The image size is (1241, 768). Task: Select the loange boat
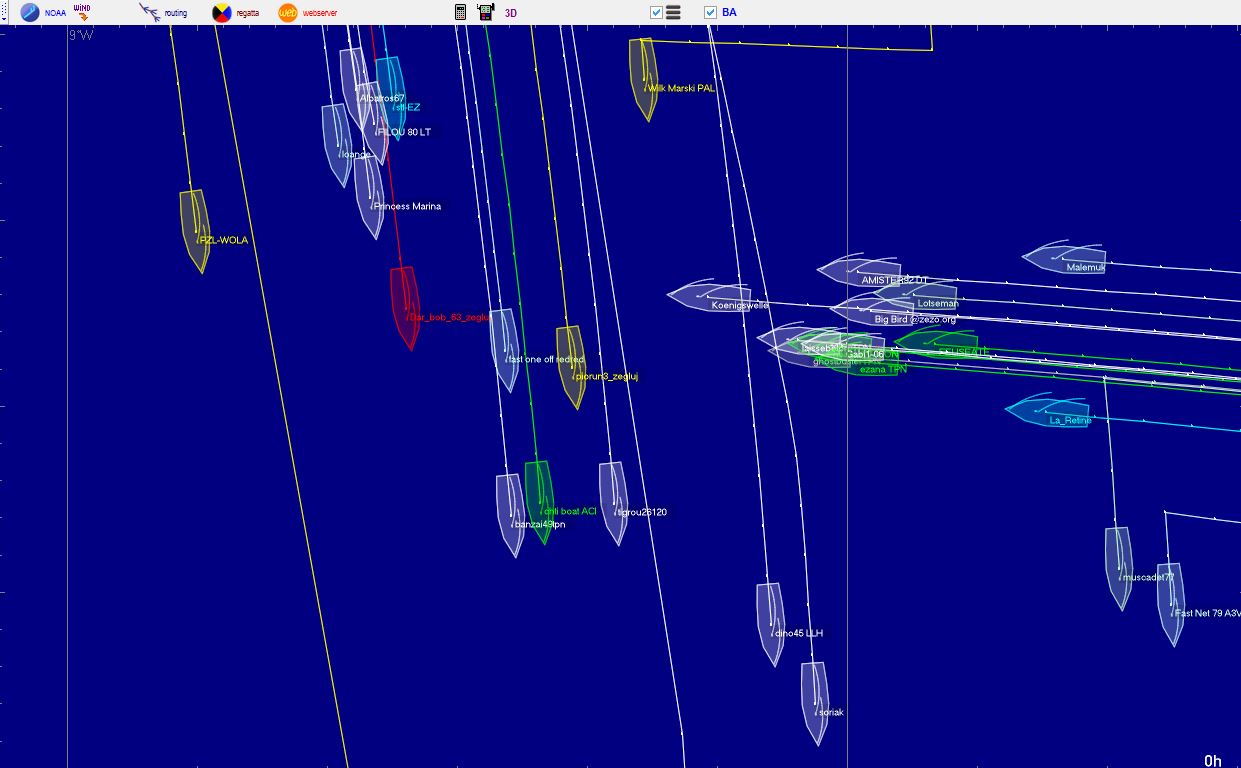[x=337, y=145]
